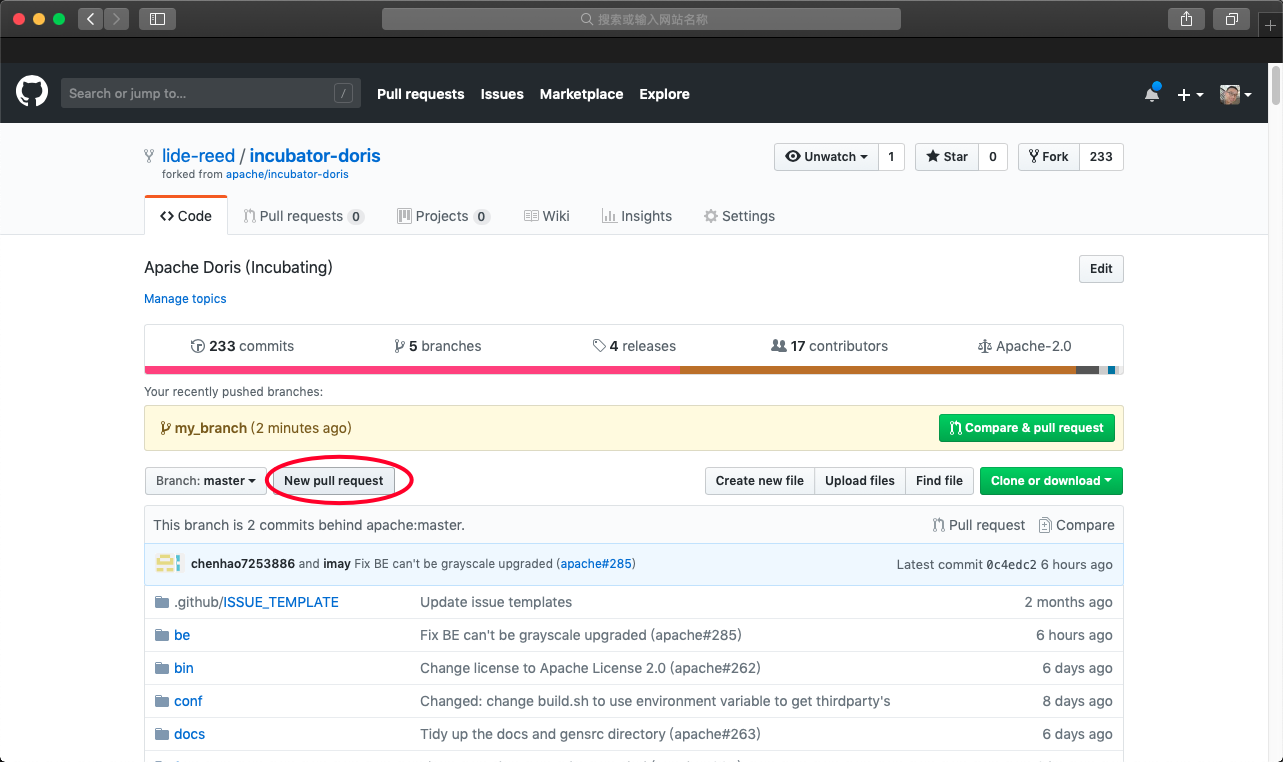This screenshot has width=1283, height=762.
Task: Open apache/incubator-doris forked-from link
Action: click(x=287, y=174)
